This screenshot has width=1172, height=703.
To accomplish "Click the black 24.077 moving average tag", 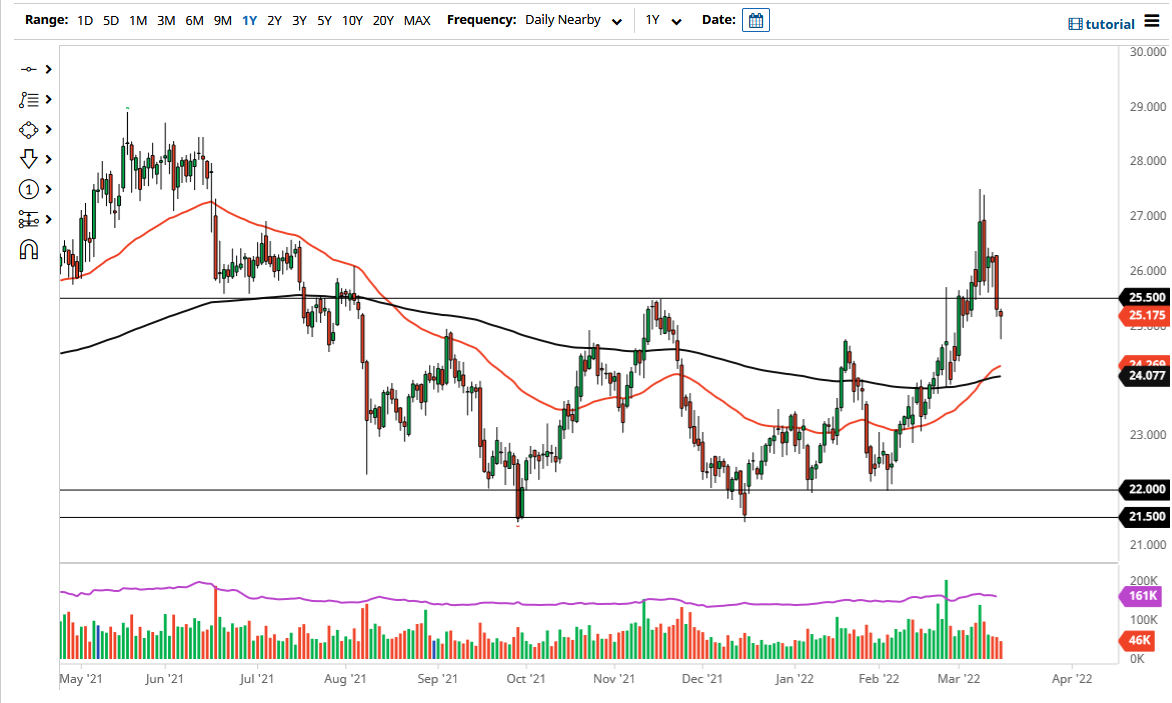I will pyautogui.click(x=1144, y=376).
